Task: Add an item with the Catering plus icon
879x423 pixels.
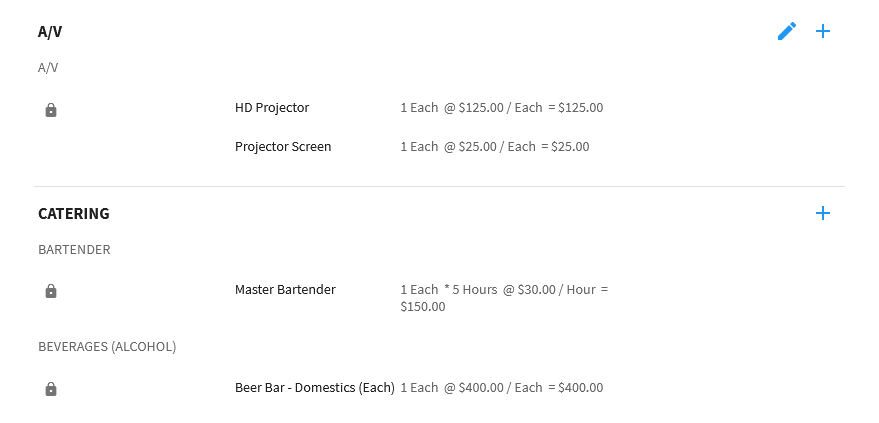Action: tap(822, 213)
